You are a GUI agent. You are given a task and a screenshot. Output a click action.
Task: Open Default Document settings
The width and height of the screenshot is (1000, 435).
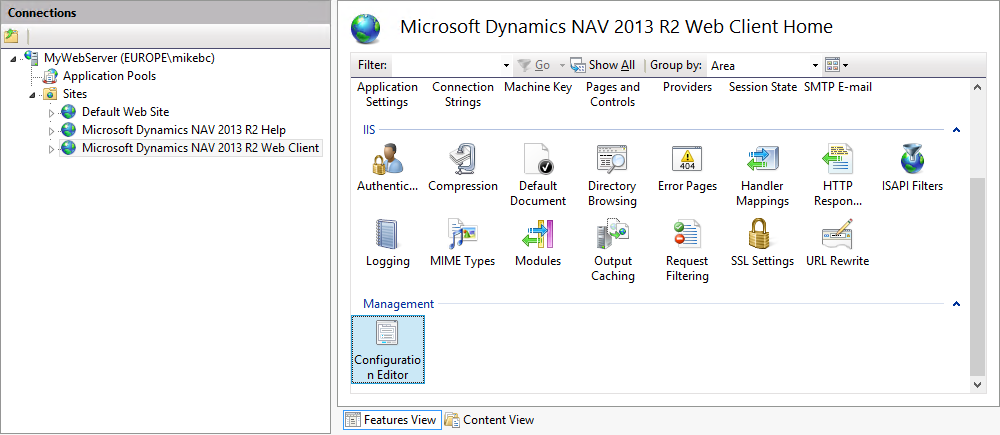pyautogui.click(x=538, y=160)
